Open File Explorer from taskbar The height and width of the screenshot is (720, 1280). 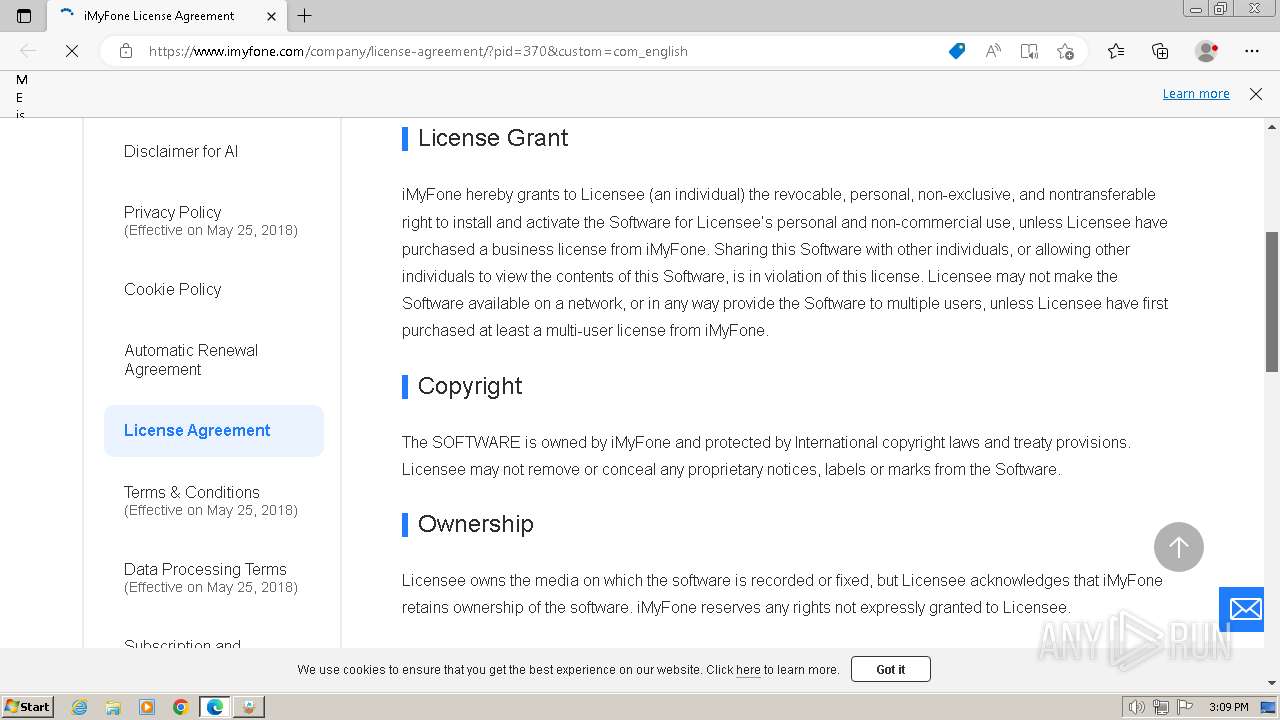[113, 707]
